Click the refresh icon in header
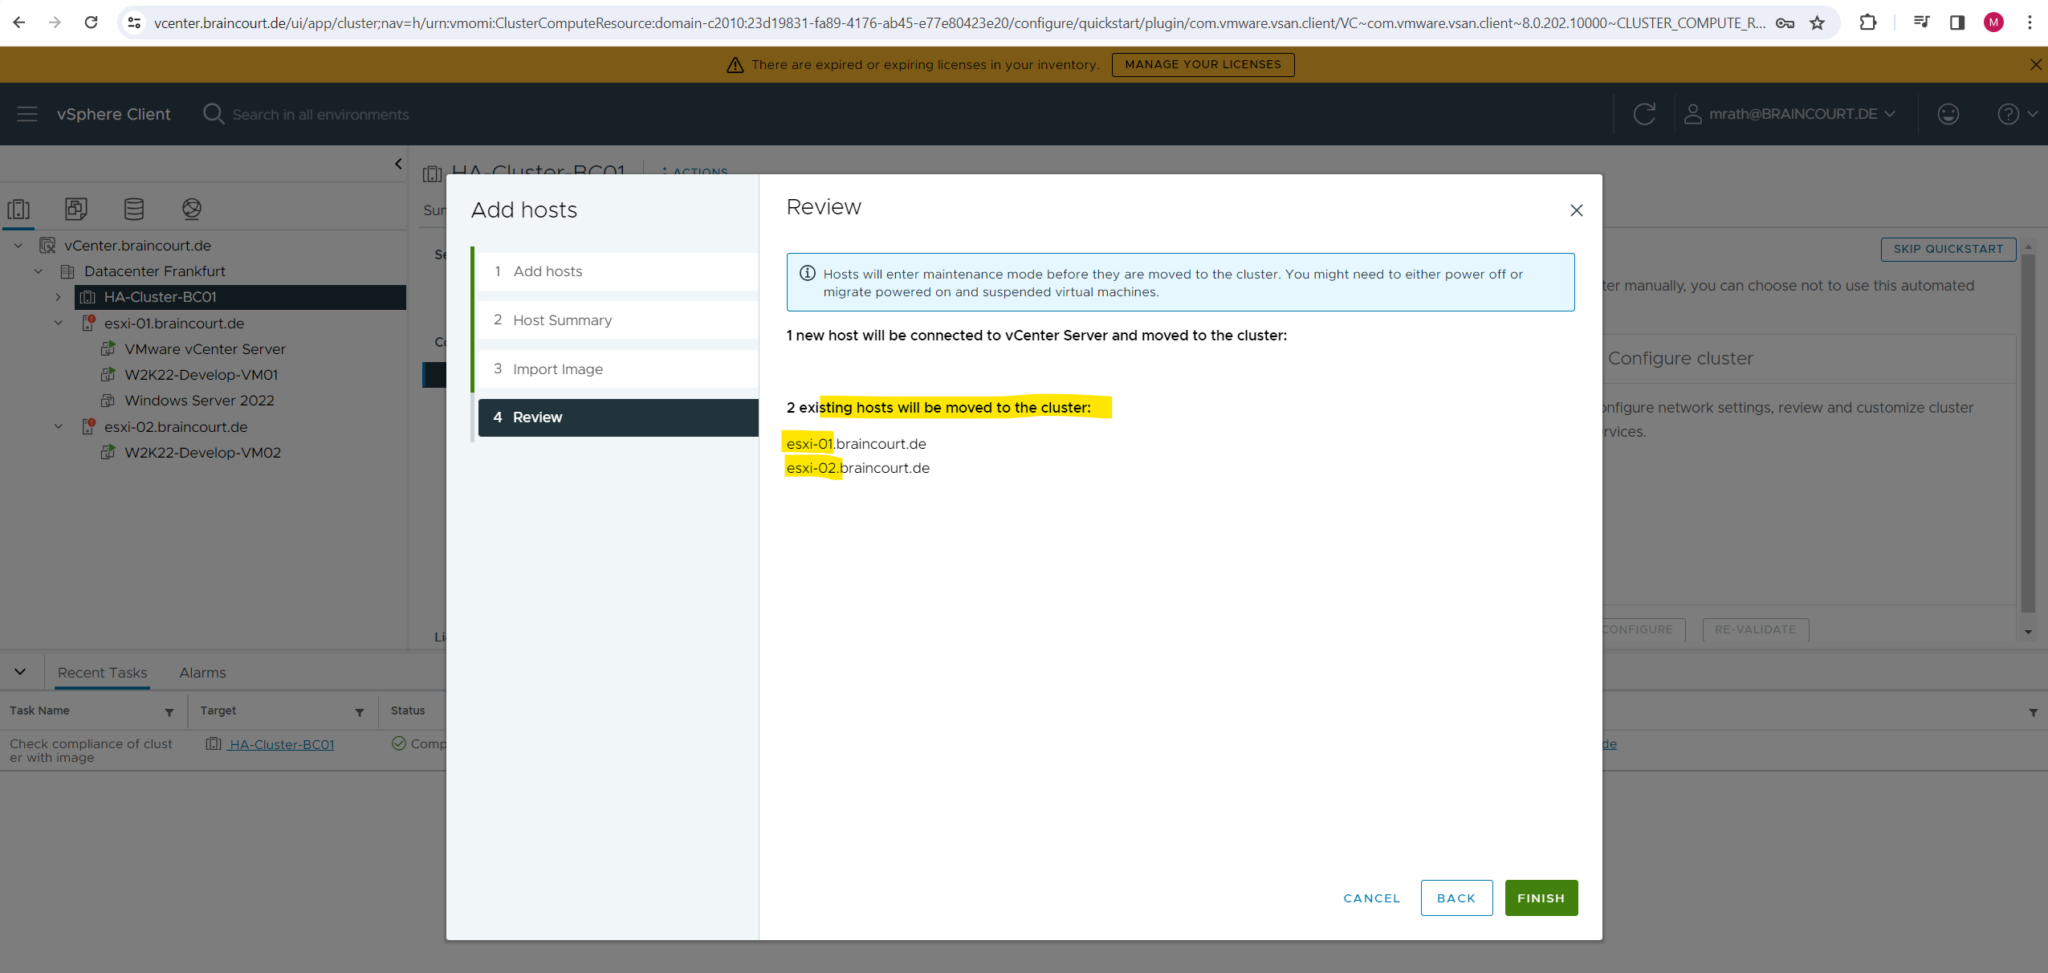2048x973 pixels. point(1644,114)
